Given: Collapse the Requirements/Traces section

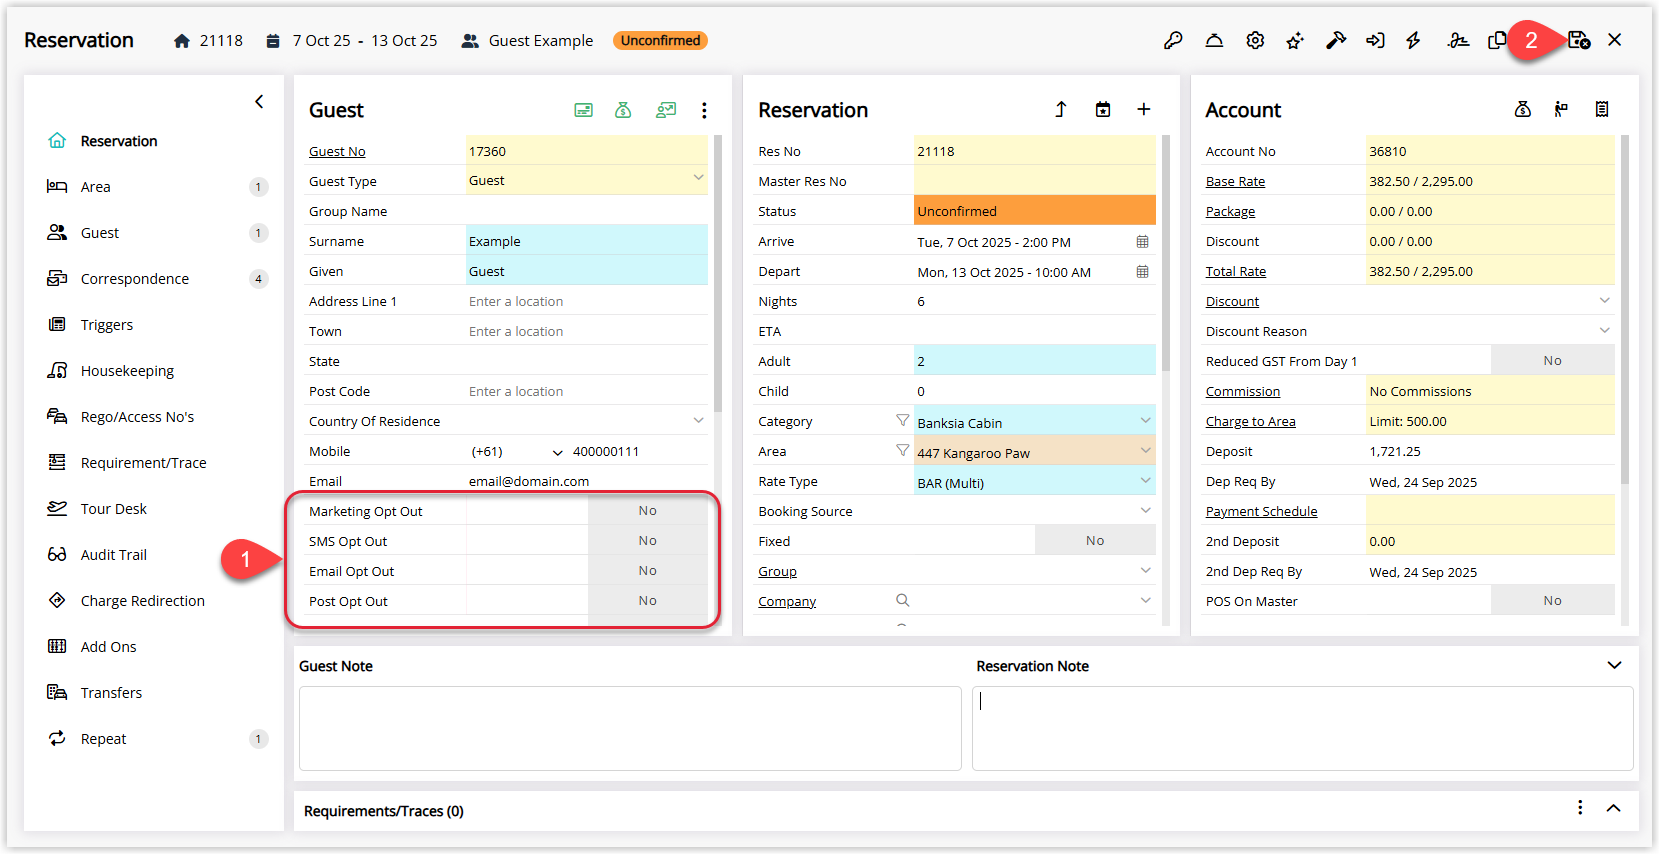Looking at the screenshot, I should click(x=1614, y=808).
